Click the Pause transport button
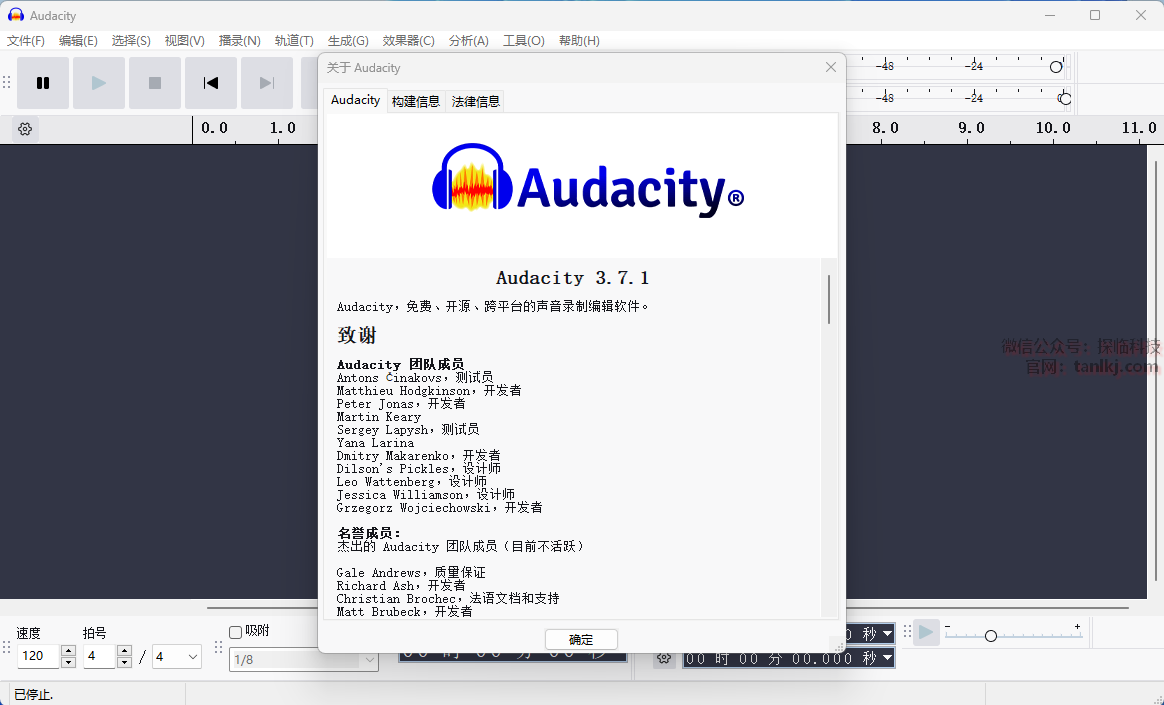Screen dimensions: 1164x705 (x=43, y=83)
